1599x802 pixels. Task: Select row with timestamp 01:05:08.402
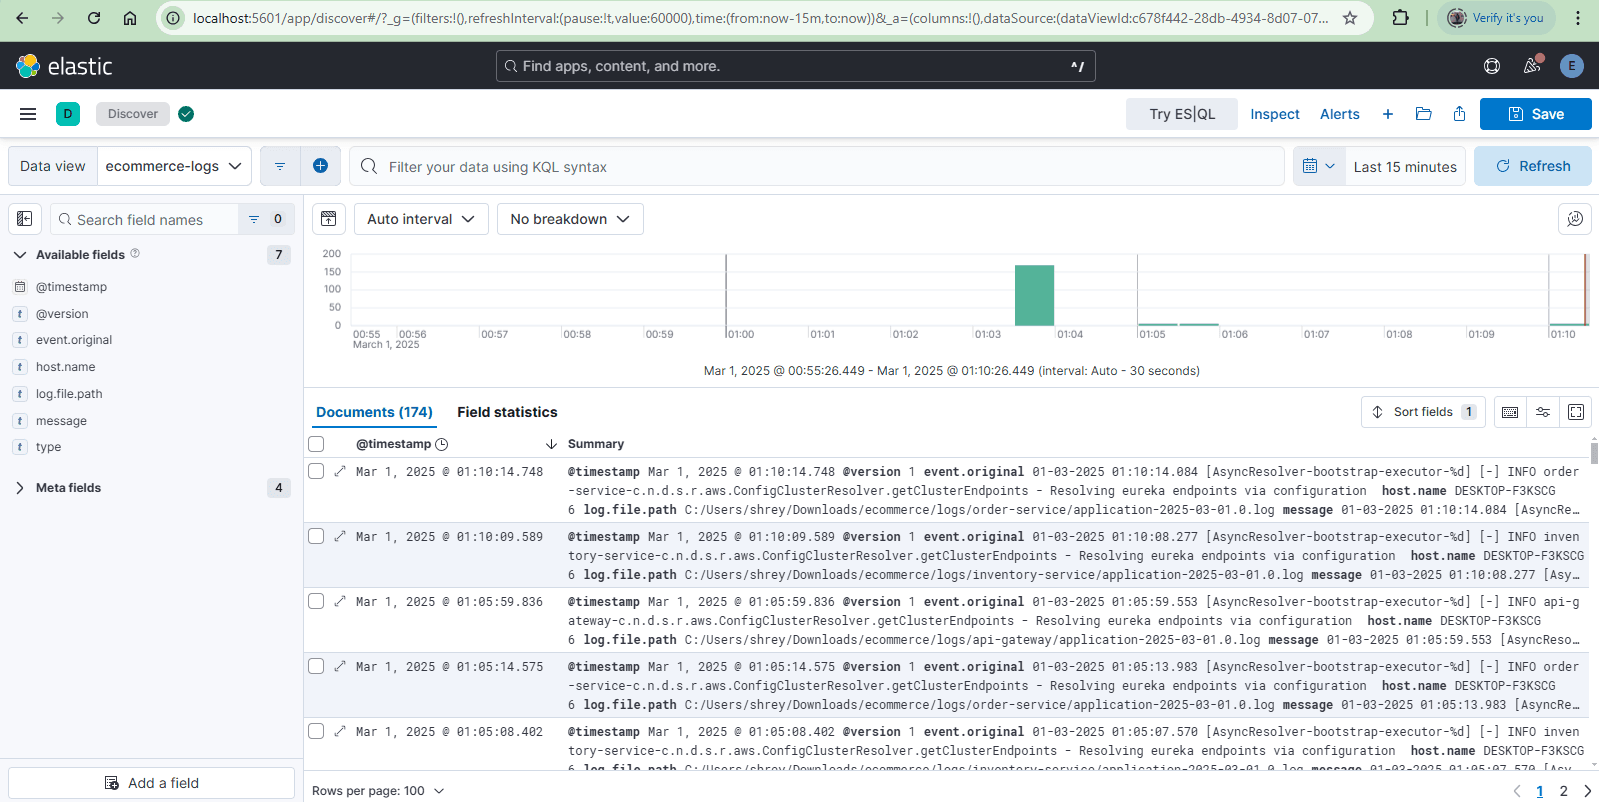316,731
